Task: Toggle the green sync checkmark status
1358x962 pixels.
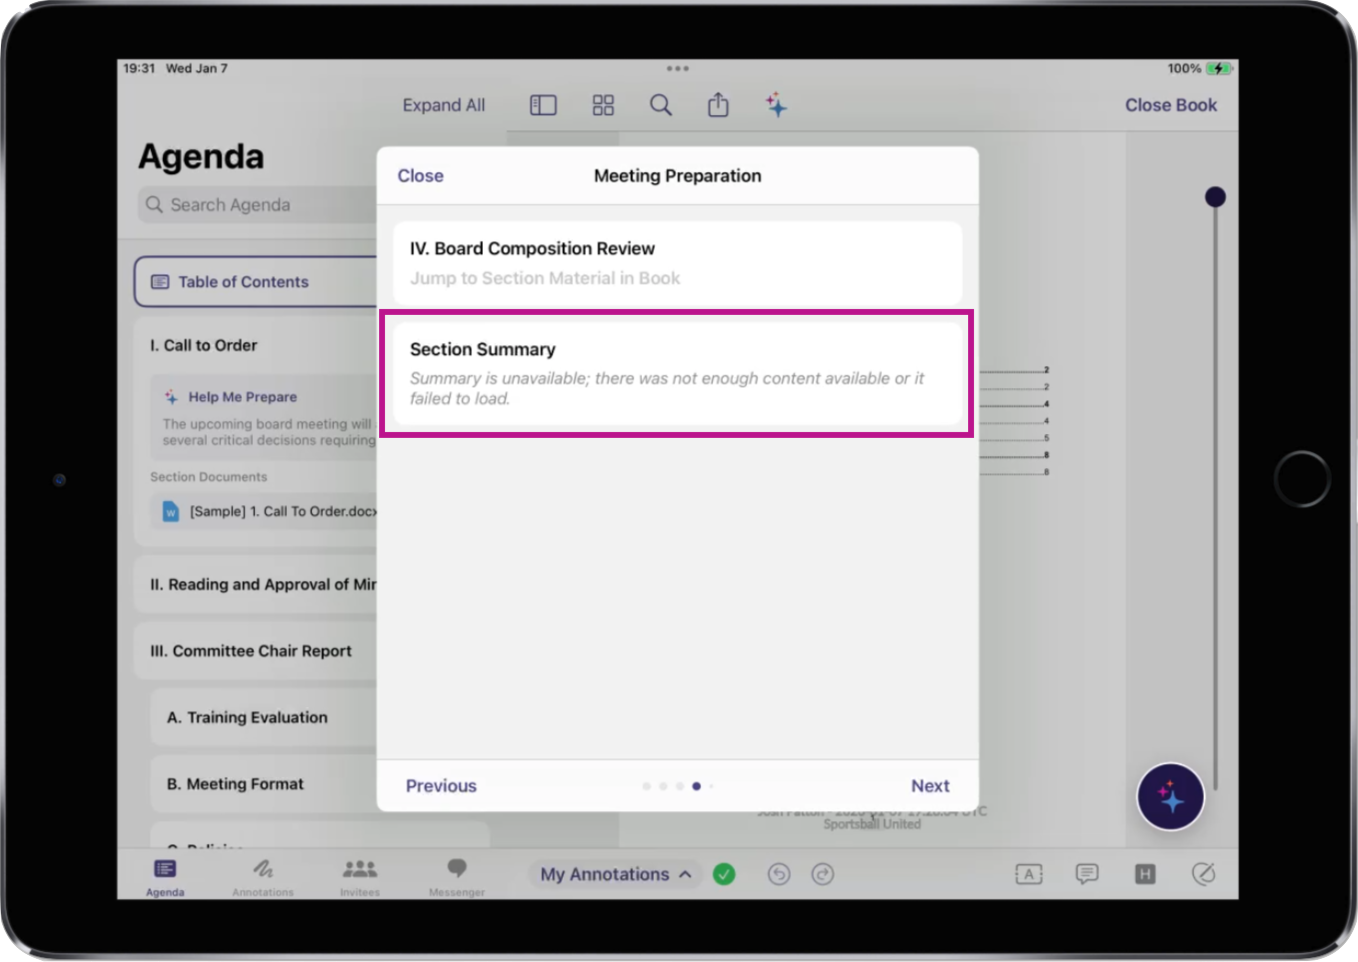Action: pyautogui.click(x=724, y=874)
